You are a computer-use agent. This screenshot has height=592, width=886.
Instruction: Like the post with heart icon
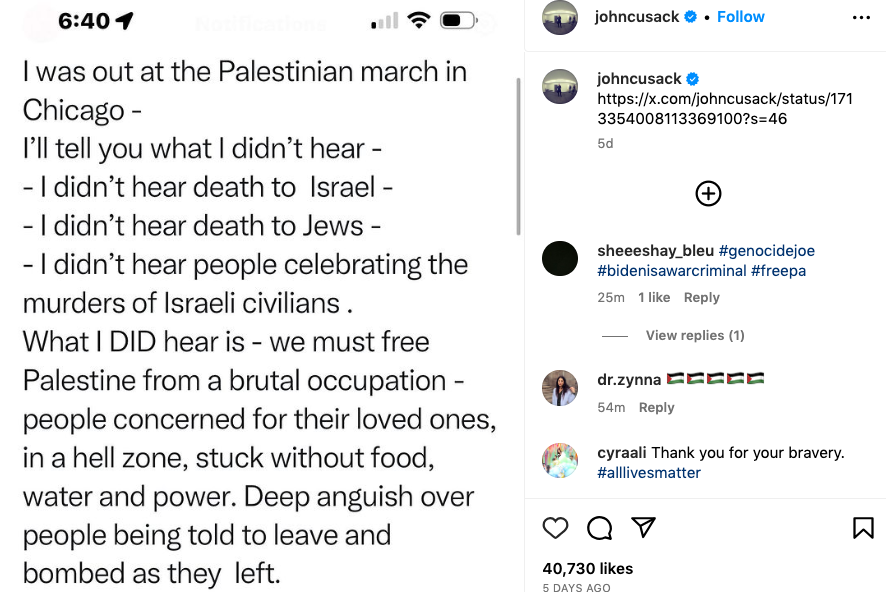[x=555, y=527]
